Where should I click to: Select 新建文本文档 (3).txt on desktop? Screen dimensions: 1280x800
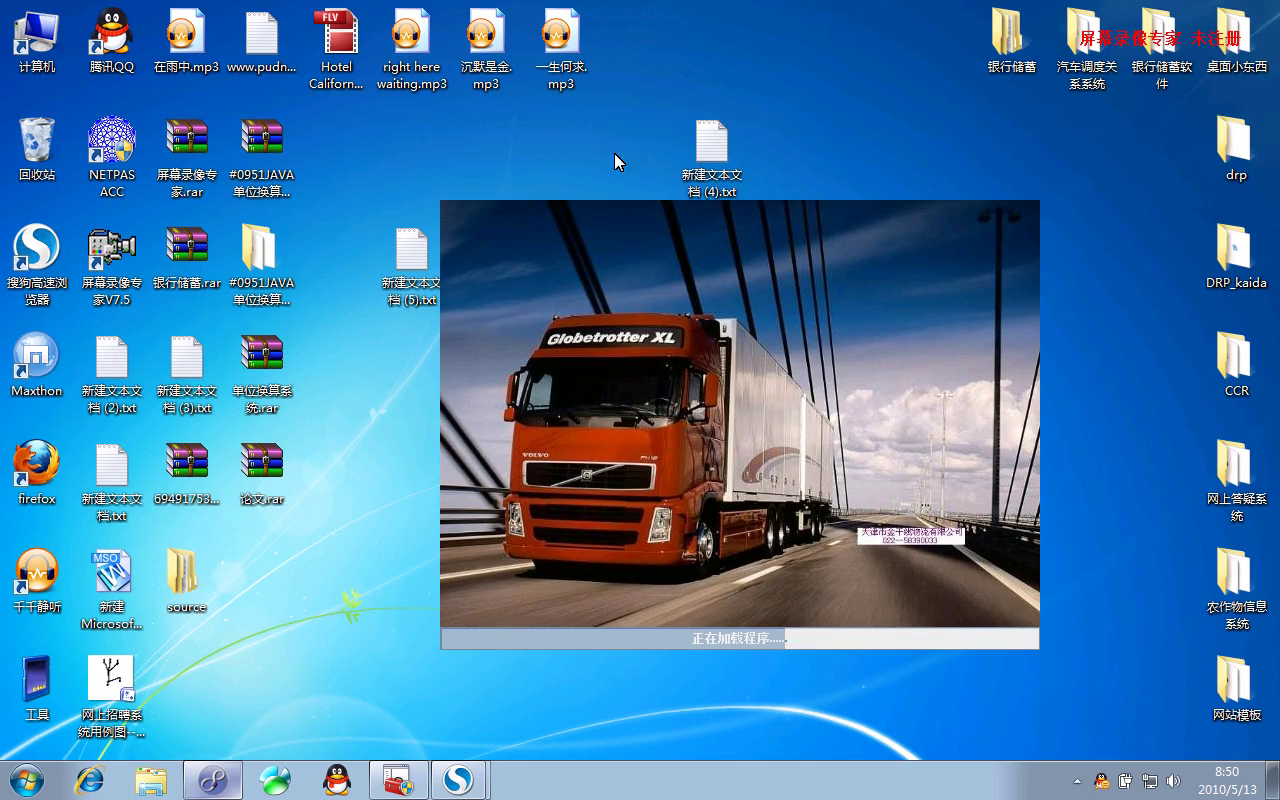coord(187,372)
